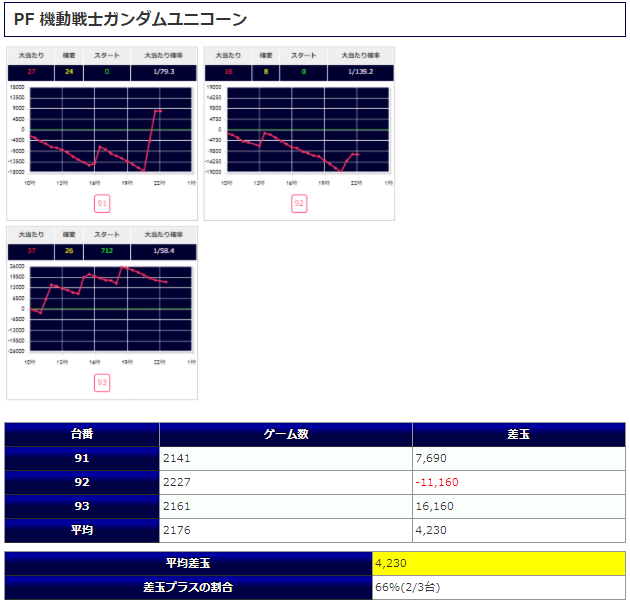This screenshot has width=630, height=607.
Task: Click 確変 count 26 on machine 93
Action: tap(69, 251)
